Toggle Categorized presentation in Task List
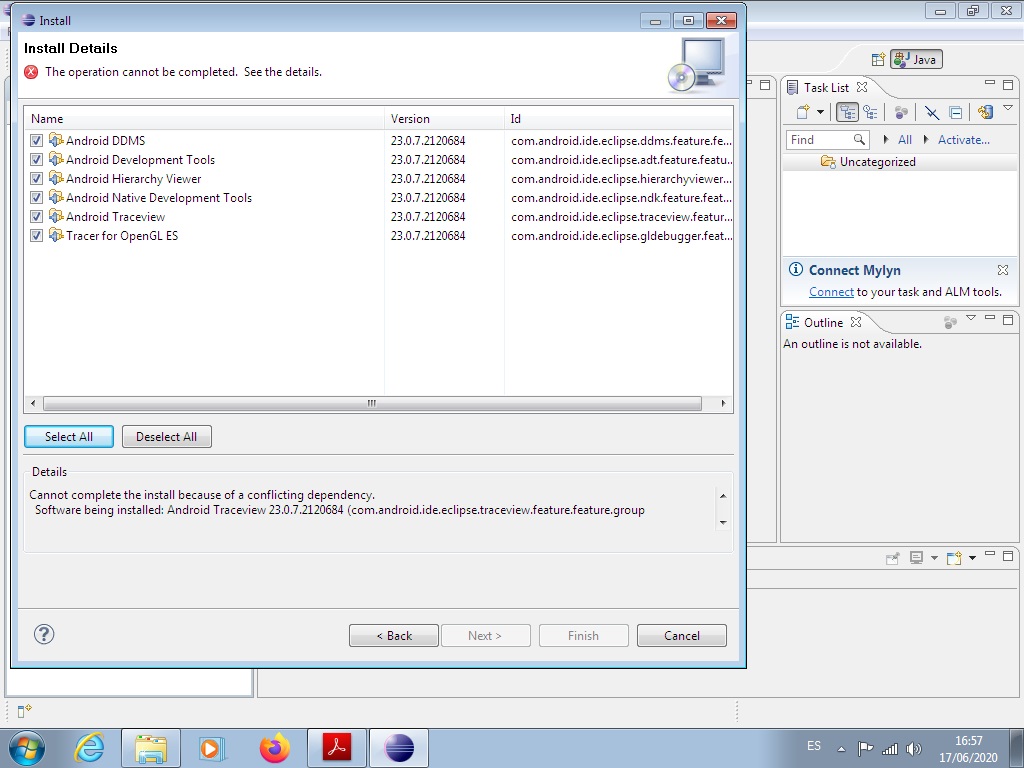 (x=847, y=112)
